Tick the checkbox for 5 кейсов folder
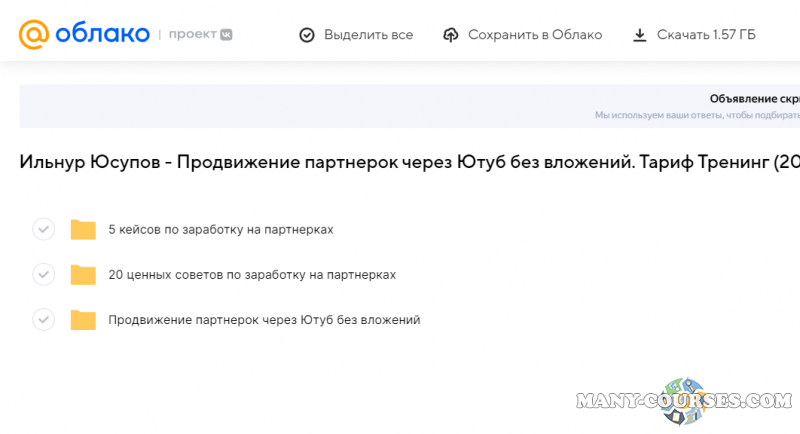This screenshot has height=434, width=800. tap(43, 229)
